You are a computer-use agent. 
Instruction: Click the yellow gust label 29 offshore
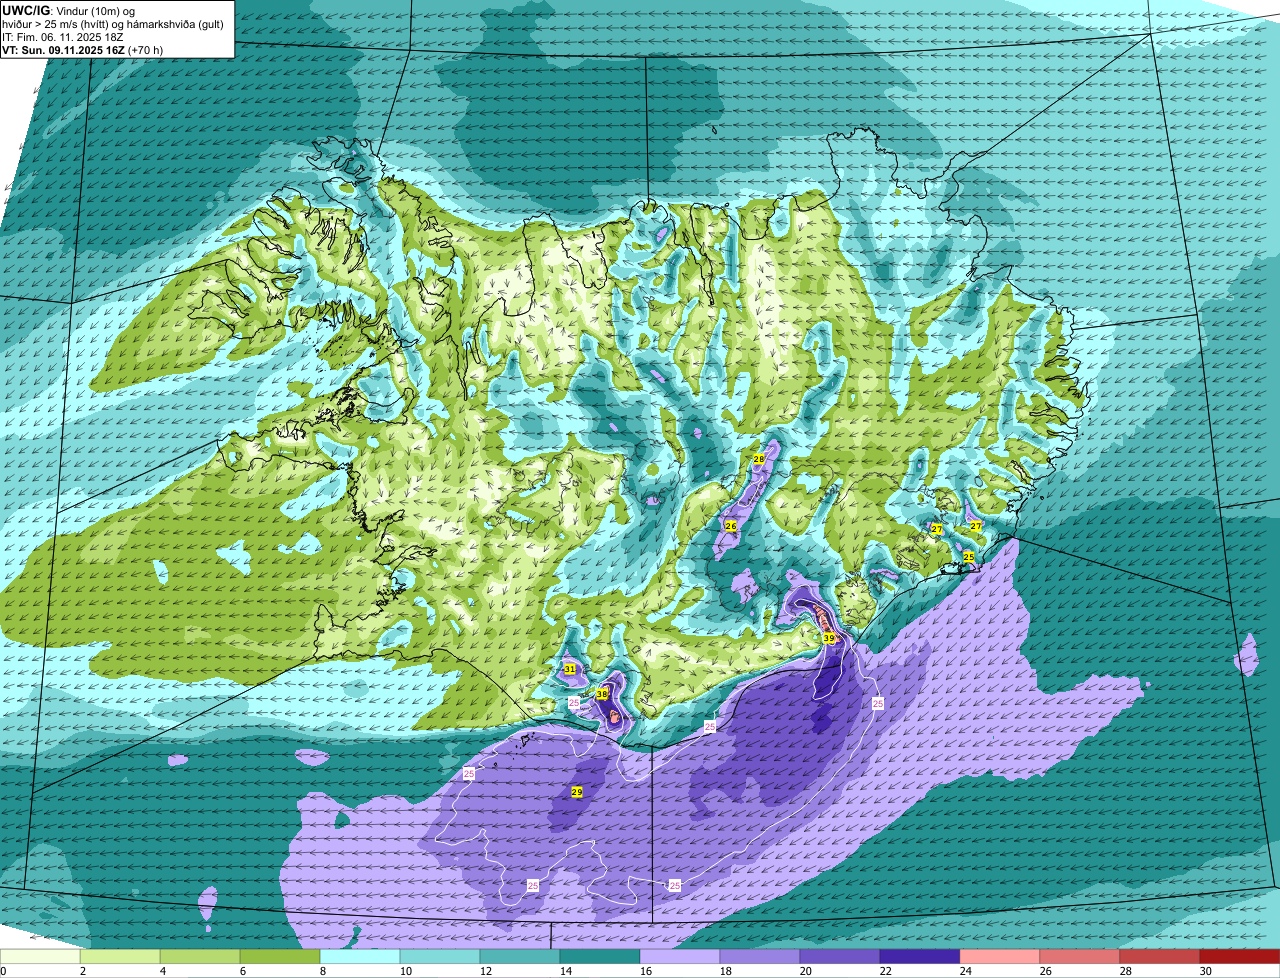click(577, 792)
